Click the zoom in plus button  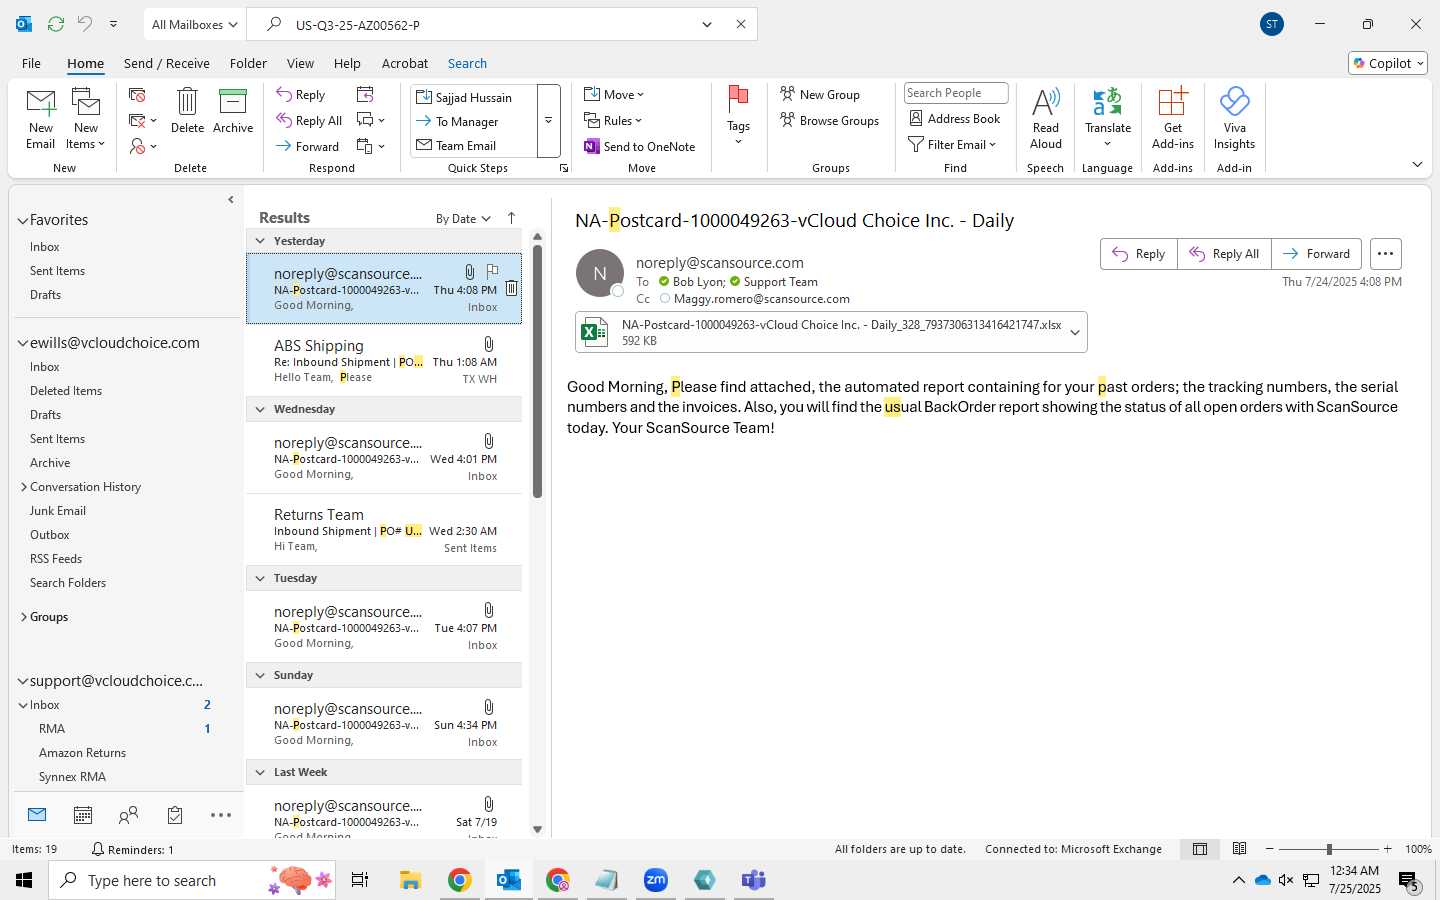(1387, 849)
